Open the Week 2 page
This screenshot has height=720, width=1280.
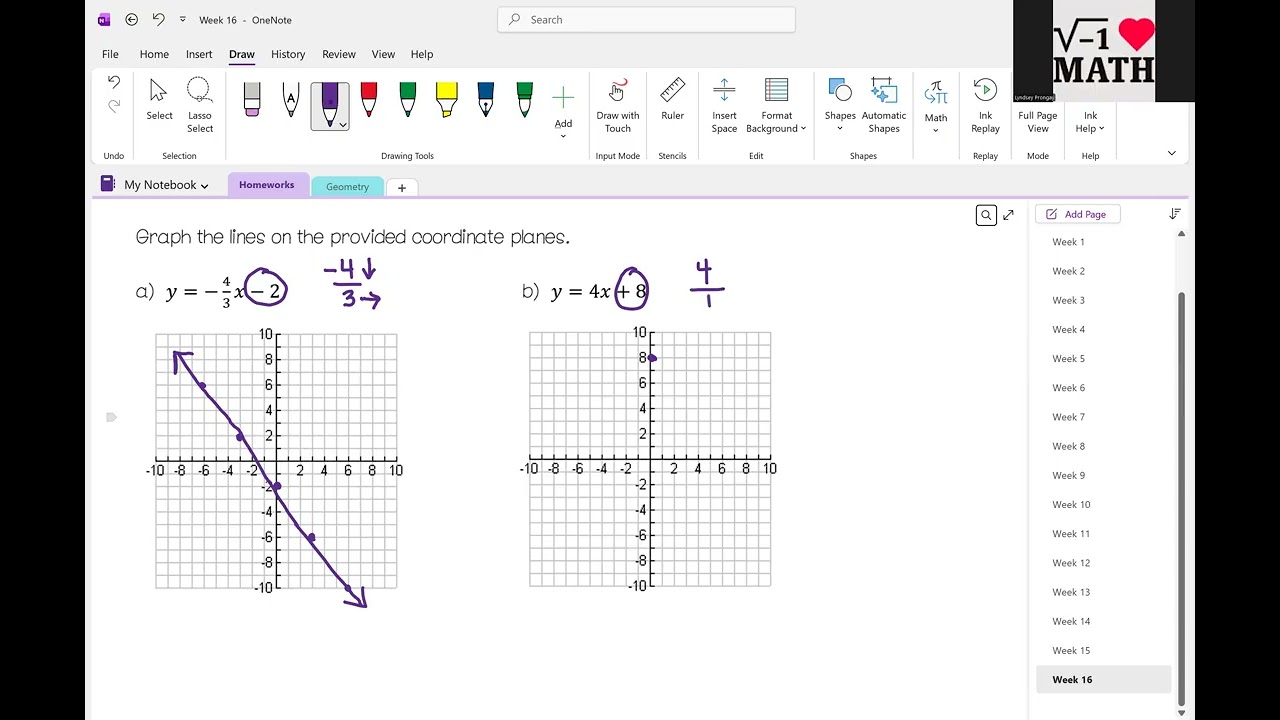coord(1103,271)
